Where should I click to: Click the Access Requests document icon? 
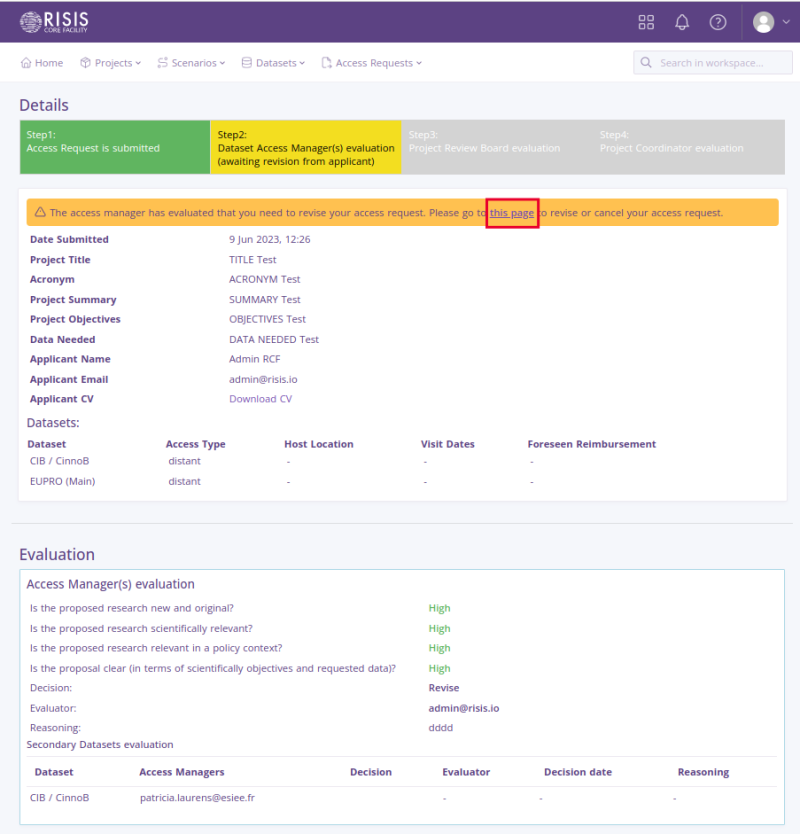[x=326, y=62]
